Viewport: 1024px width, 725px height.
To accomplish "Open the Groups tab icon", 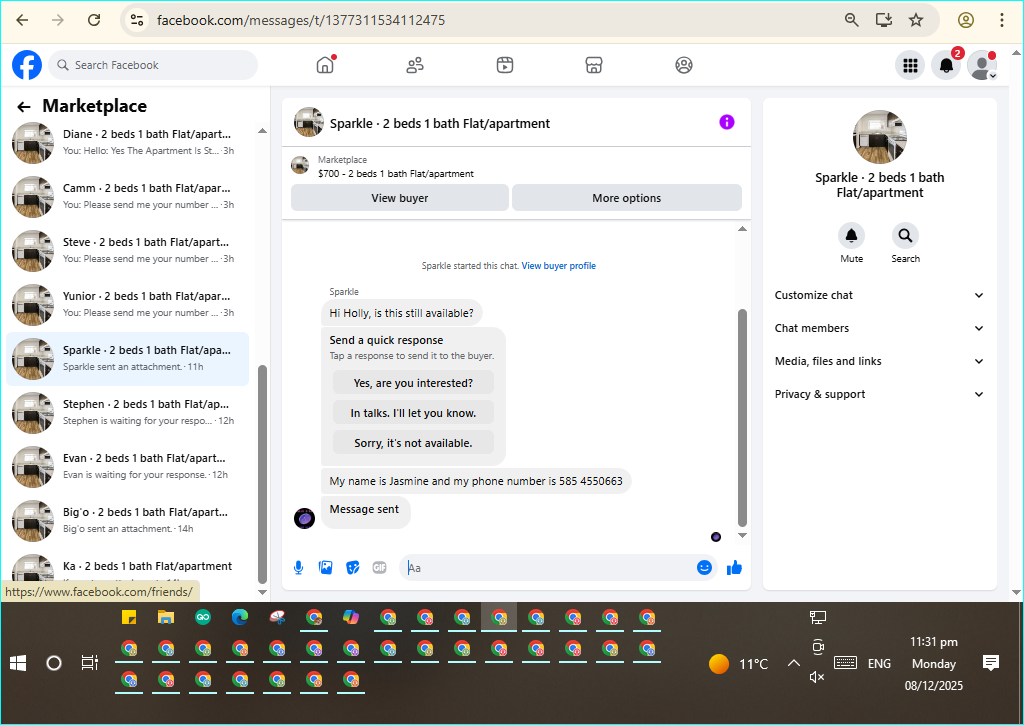I will point(684,65).
